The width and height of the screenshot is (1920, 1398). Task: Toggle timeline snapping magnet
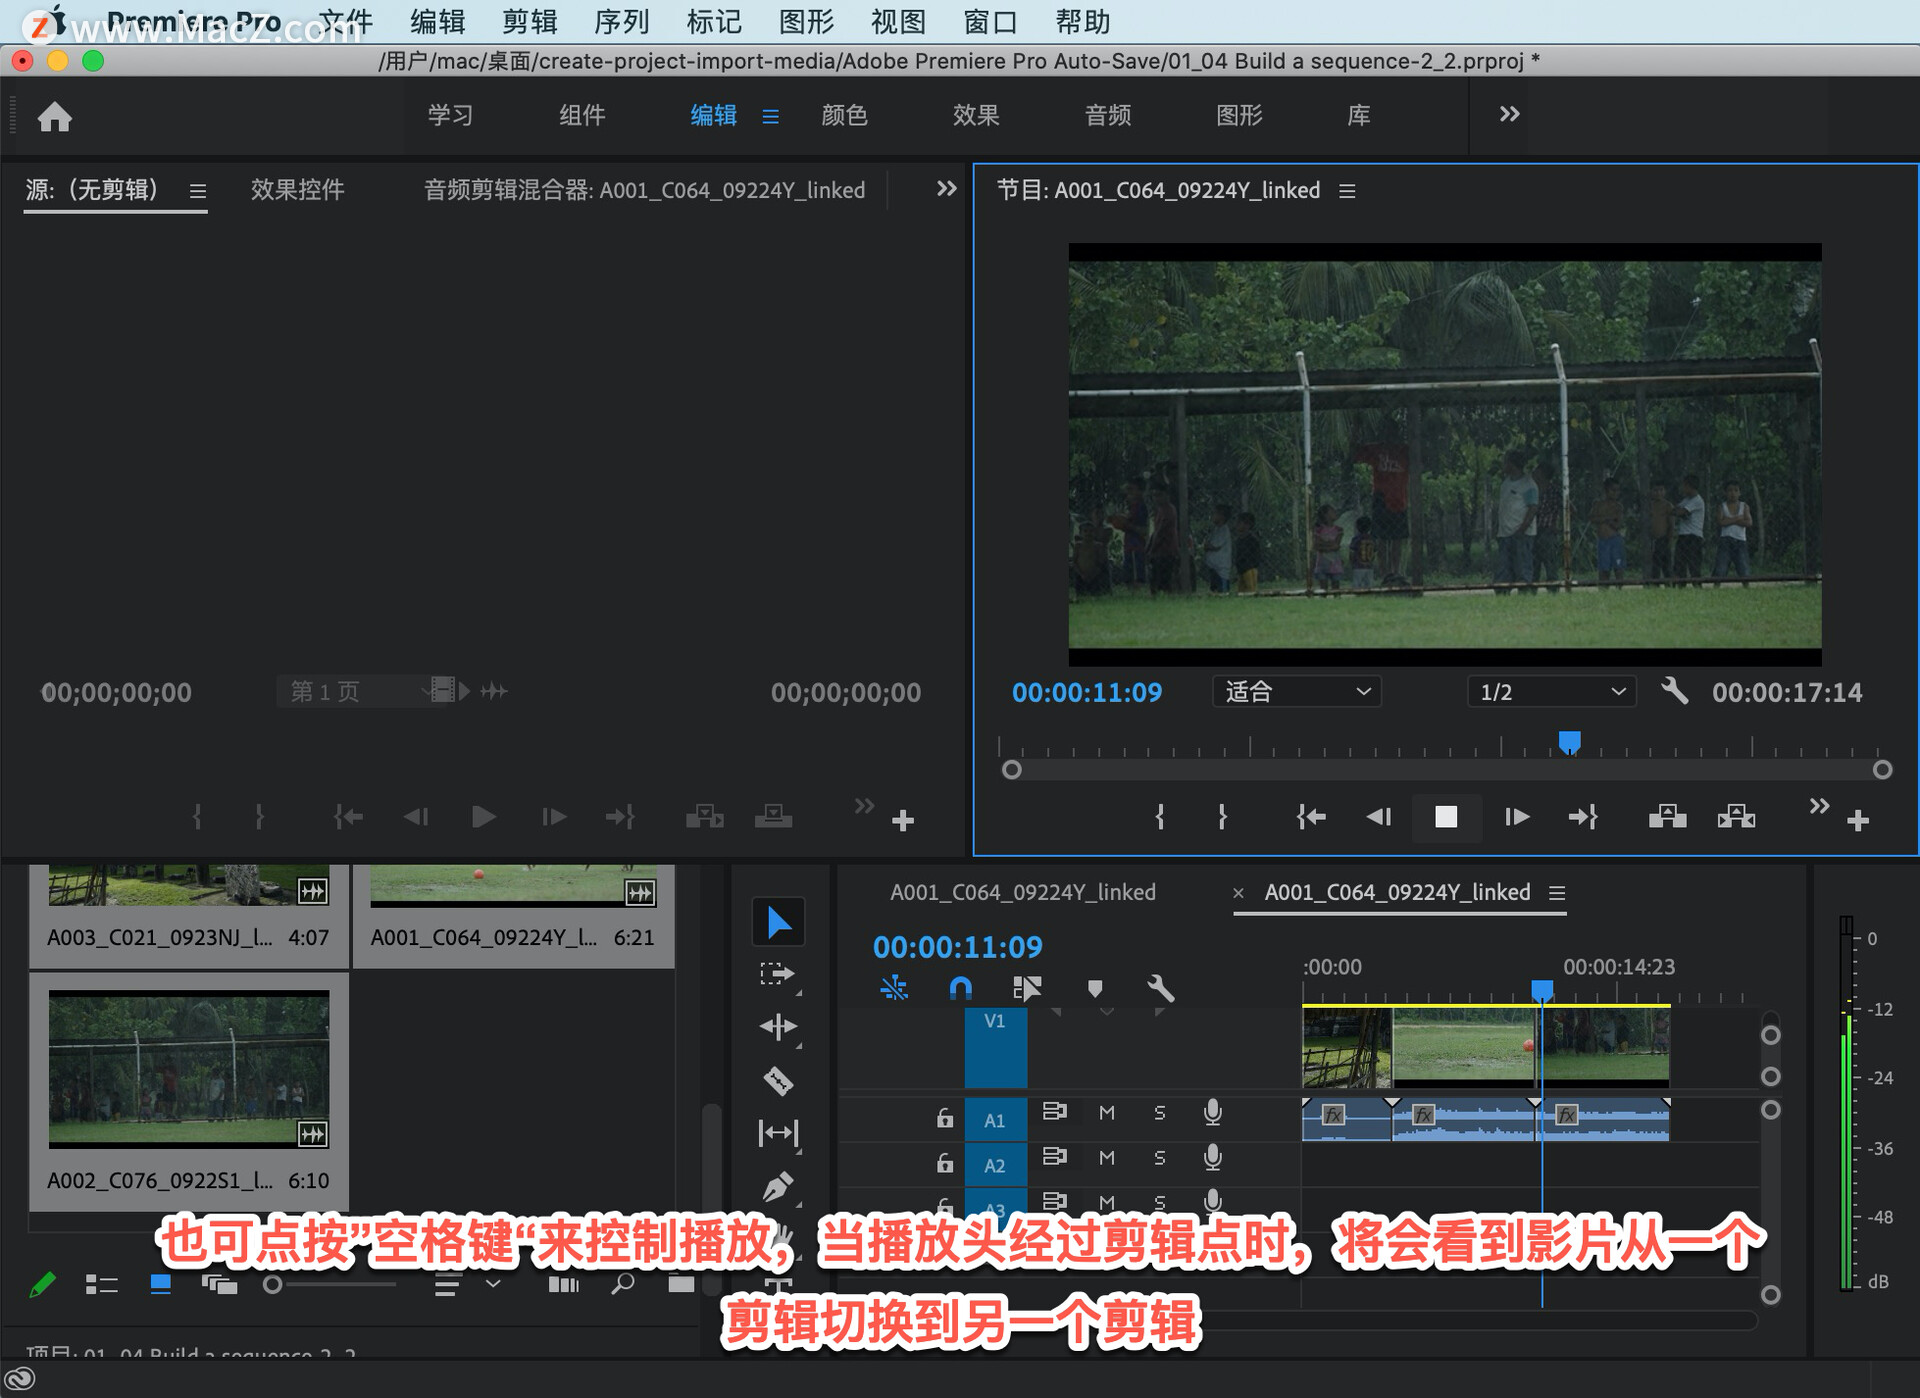(960, 989)
